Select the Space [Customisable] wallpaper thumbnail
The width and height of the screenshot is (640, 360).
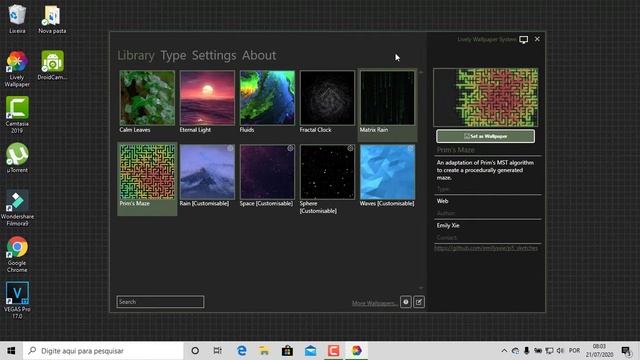267,172
